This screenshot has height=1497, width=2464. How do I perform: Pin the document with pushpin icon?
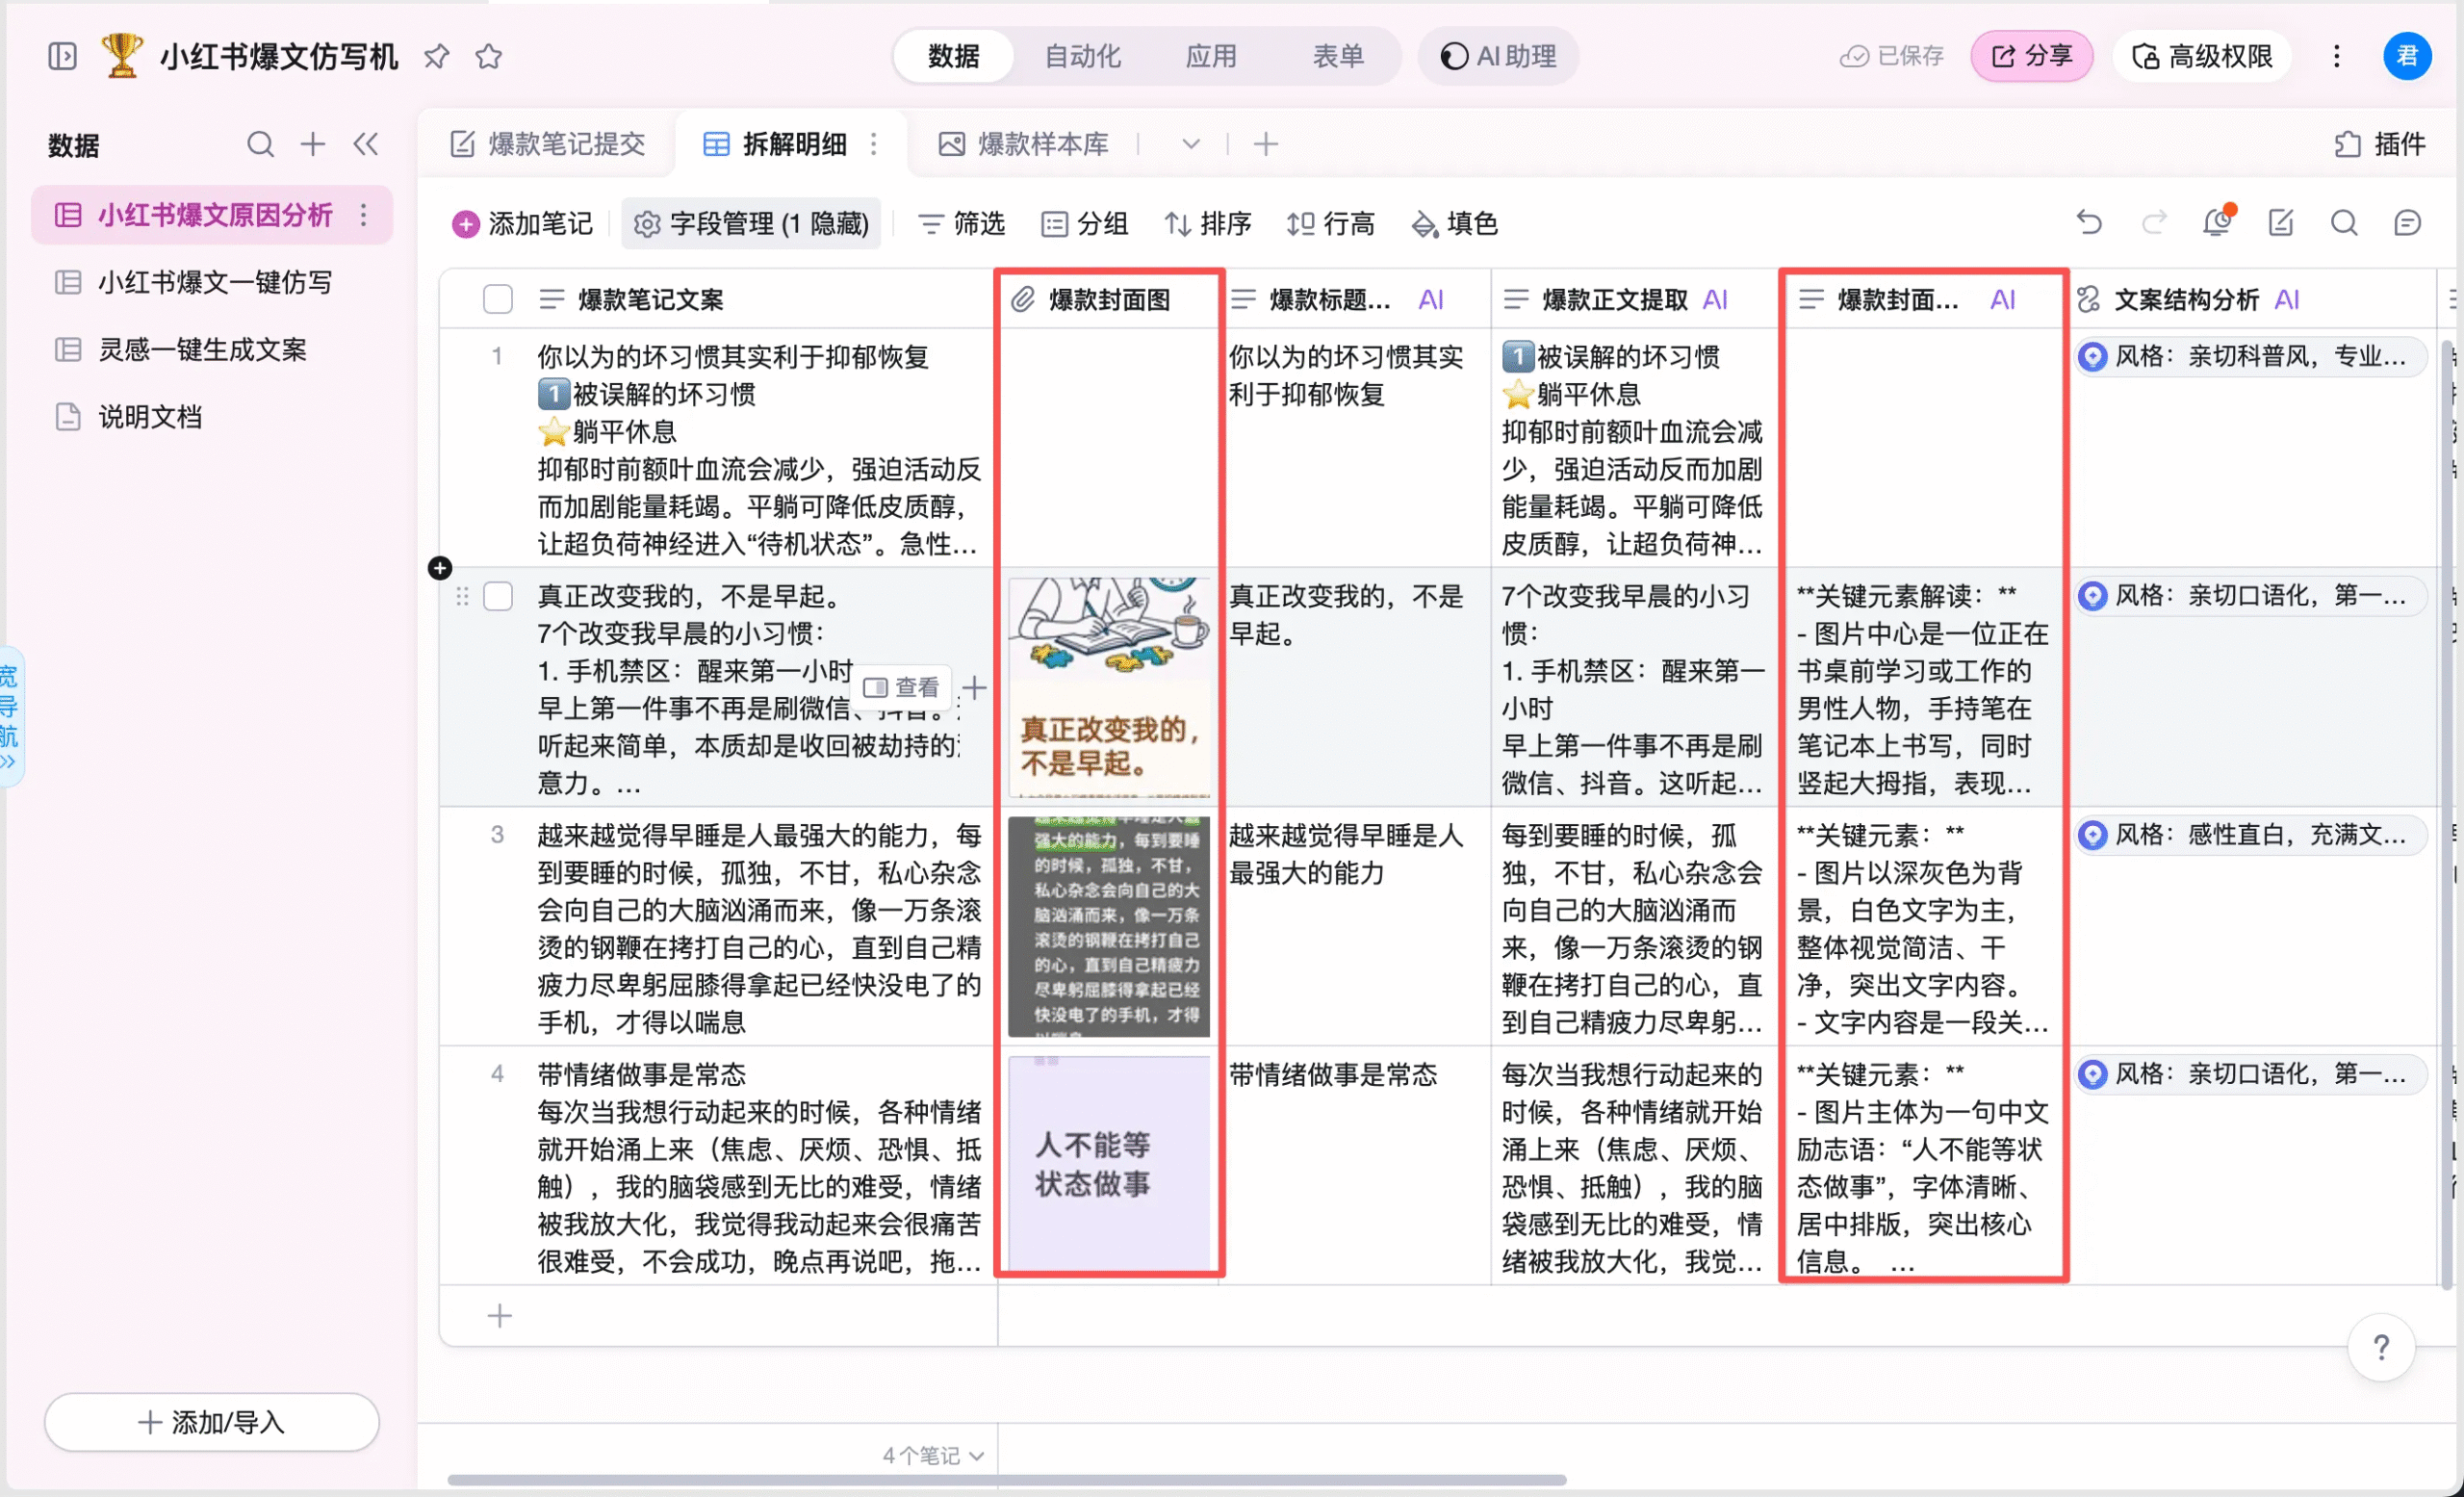point(436,56)
